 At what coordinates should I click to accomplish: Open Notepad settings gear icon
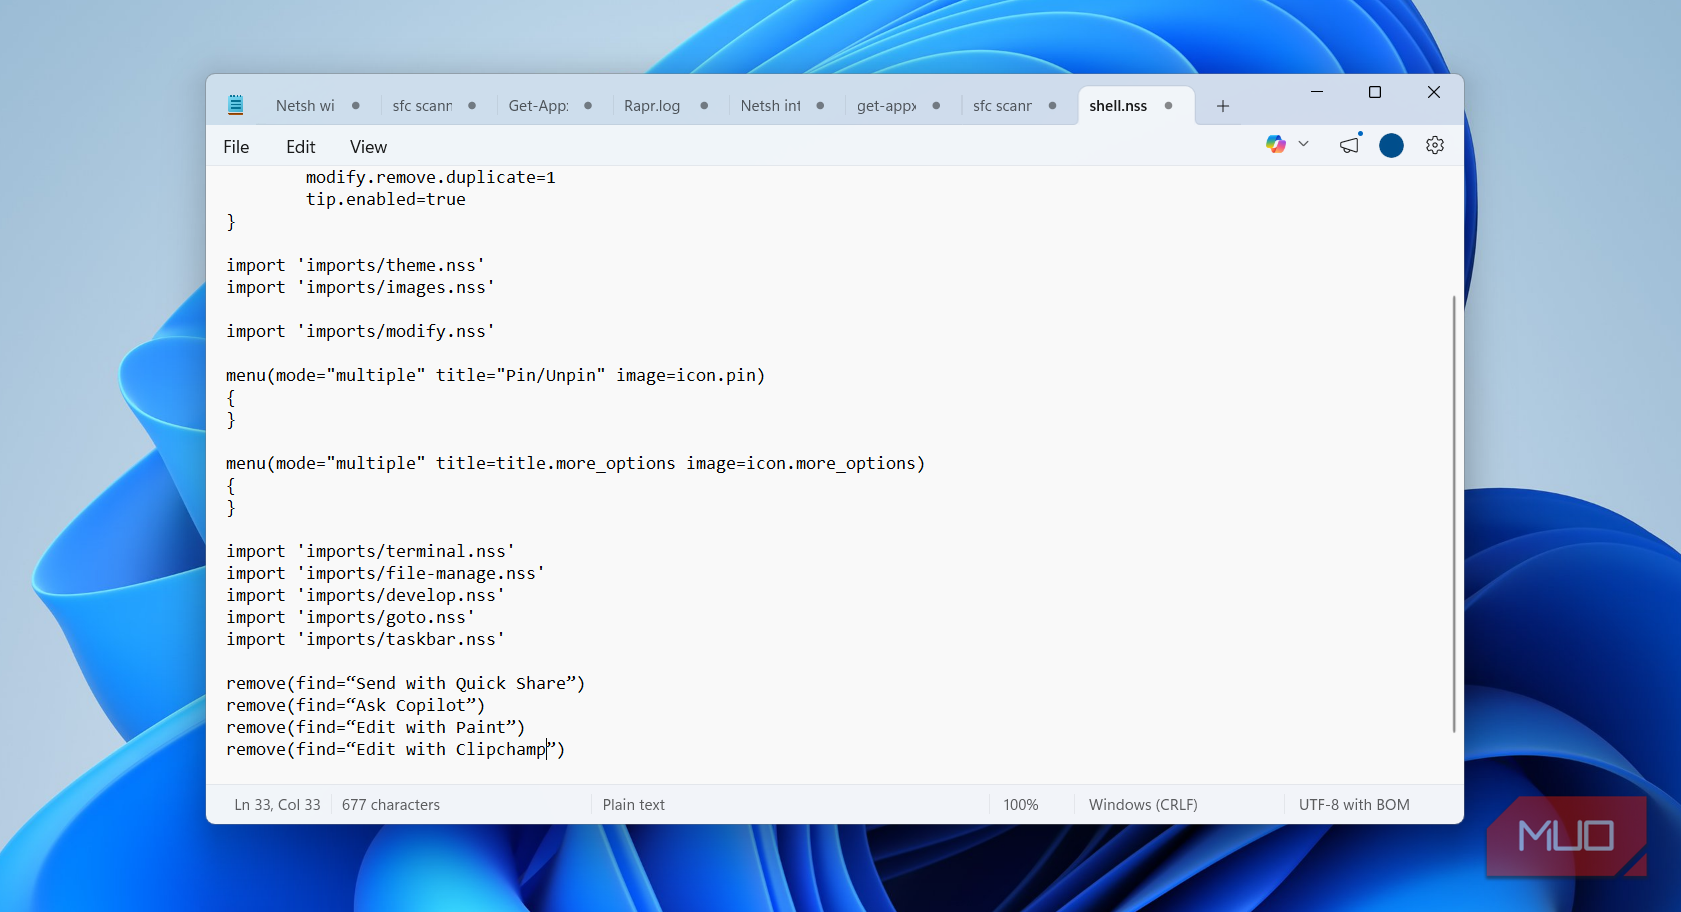click(x=1435, y=146)
